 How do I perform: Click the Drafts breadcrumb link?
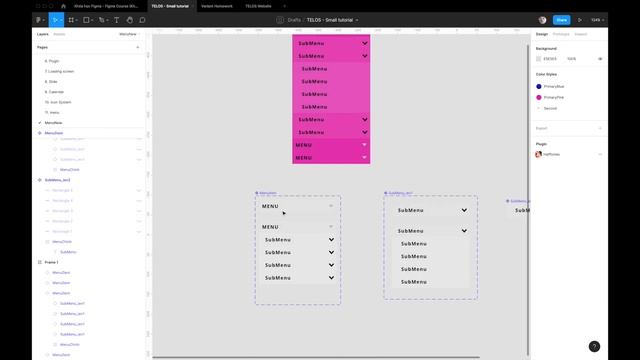click(x=294, y=20)
